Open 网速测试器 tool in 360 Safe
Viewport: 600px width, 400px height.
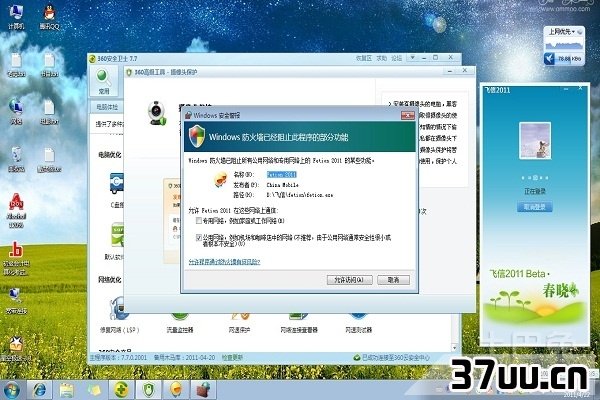coord(359,322)
